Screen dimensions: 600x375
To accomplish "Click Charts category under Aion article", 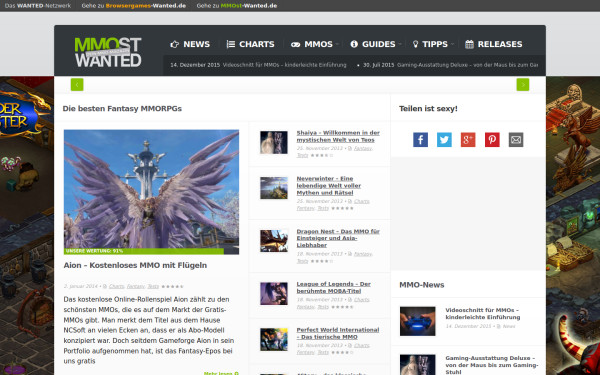I will (116, 286).
